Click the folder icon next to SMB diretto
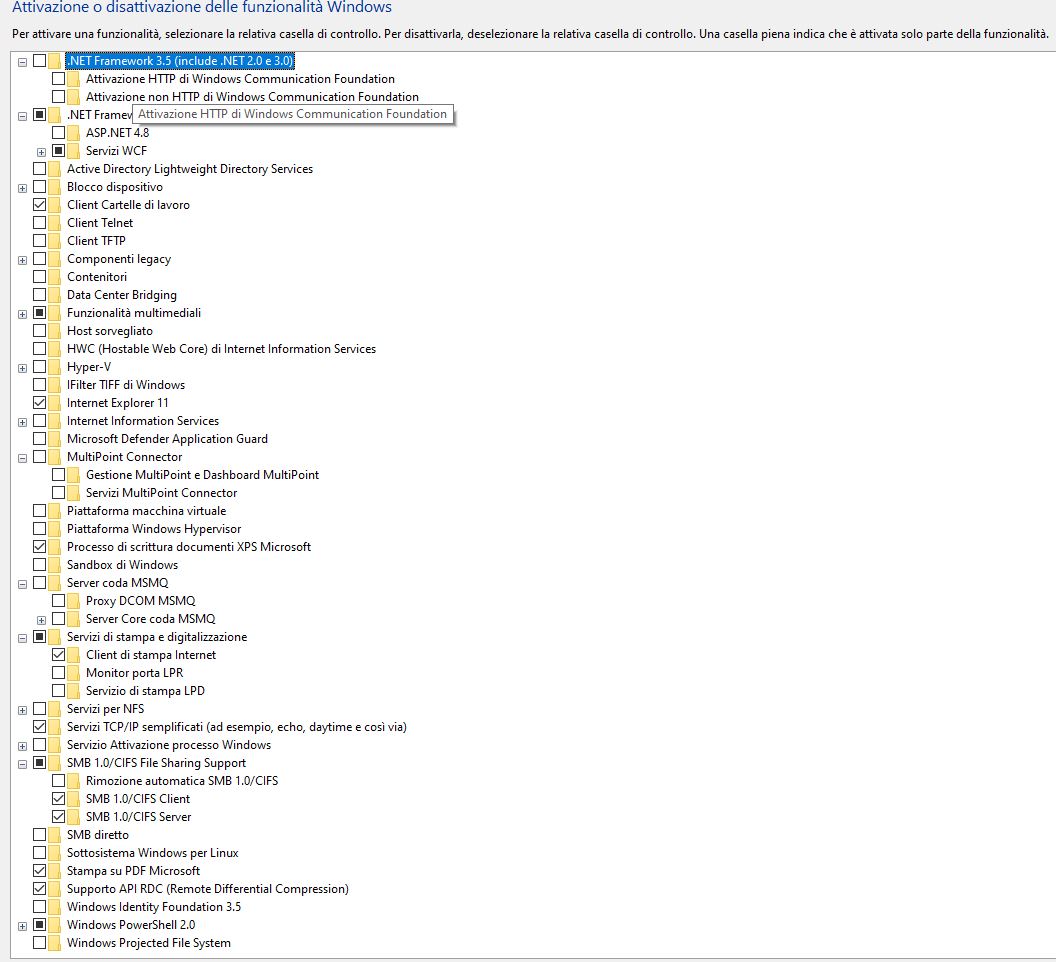This screenshot has width=1056, height=962. click(x=55, y=835)
